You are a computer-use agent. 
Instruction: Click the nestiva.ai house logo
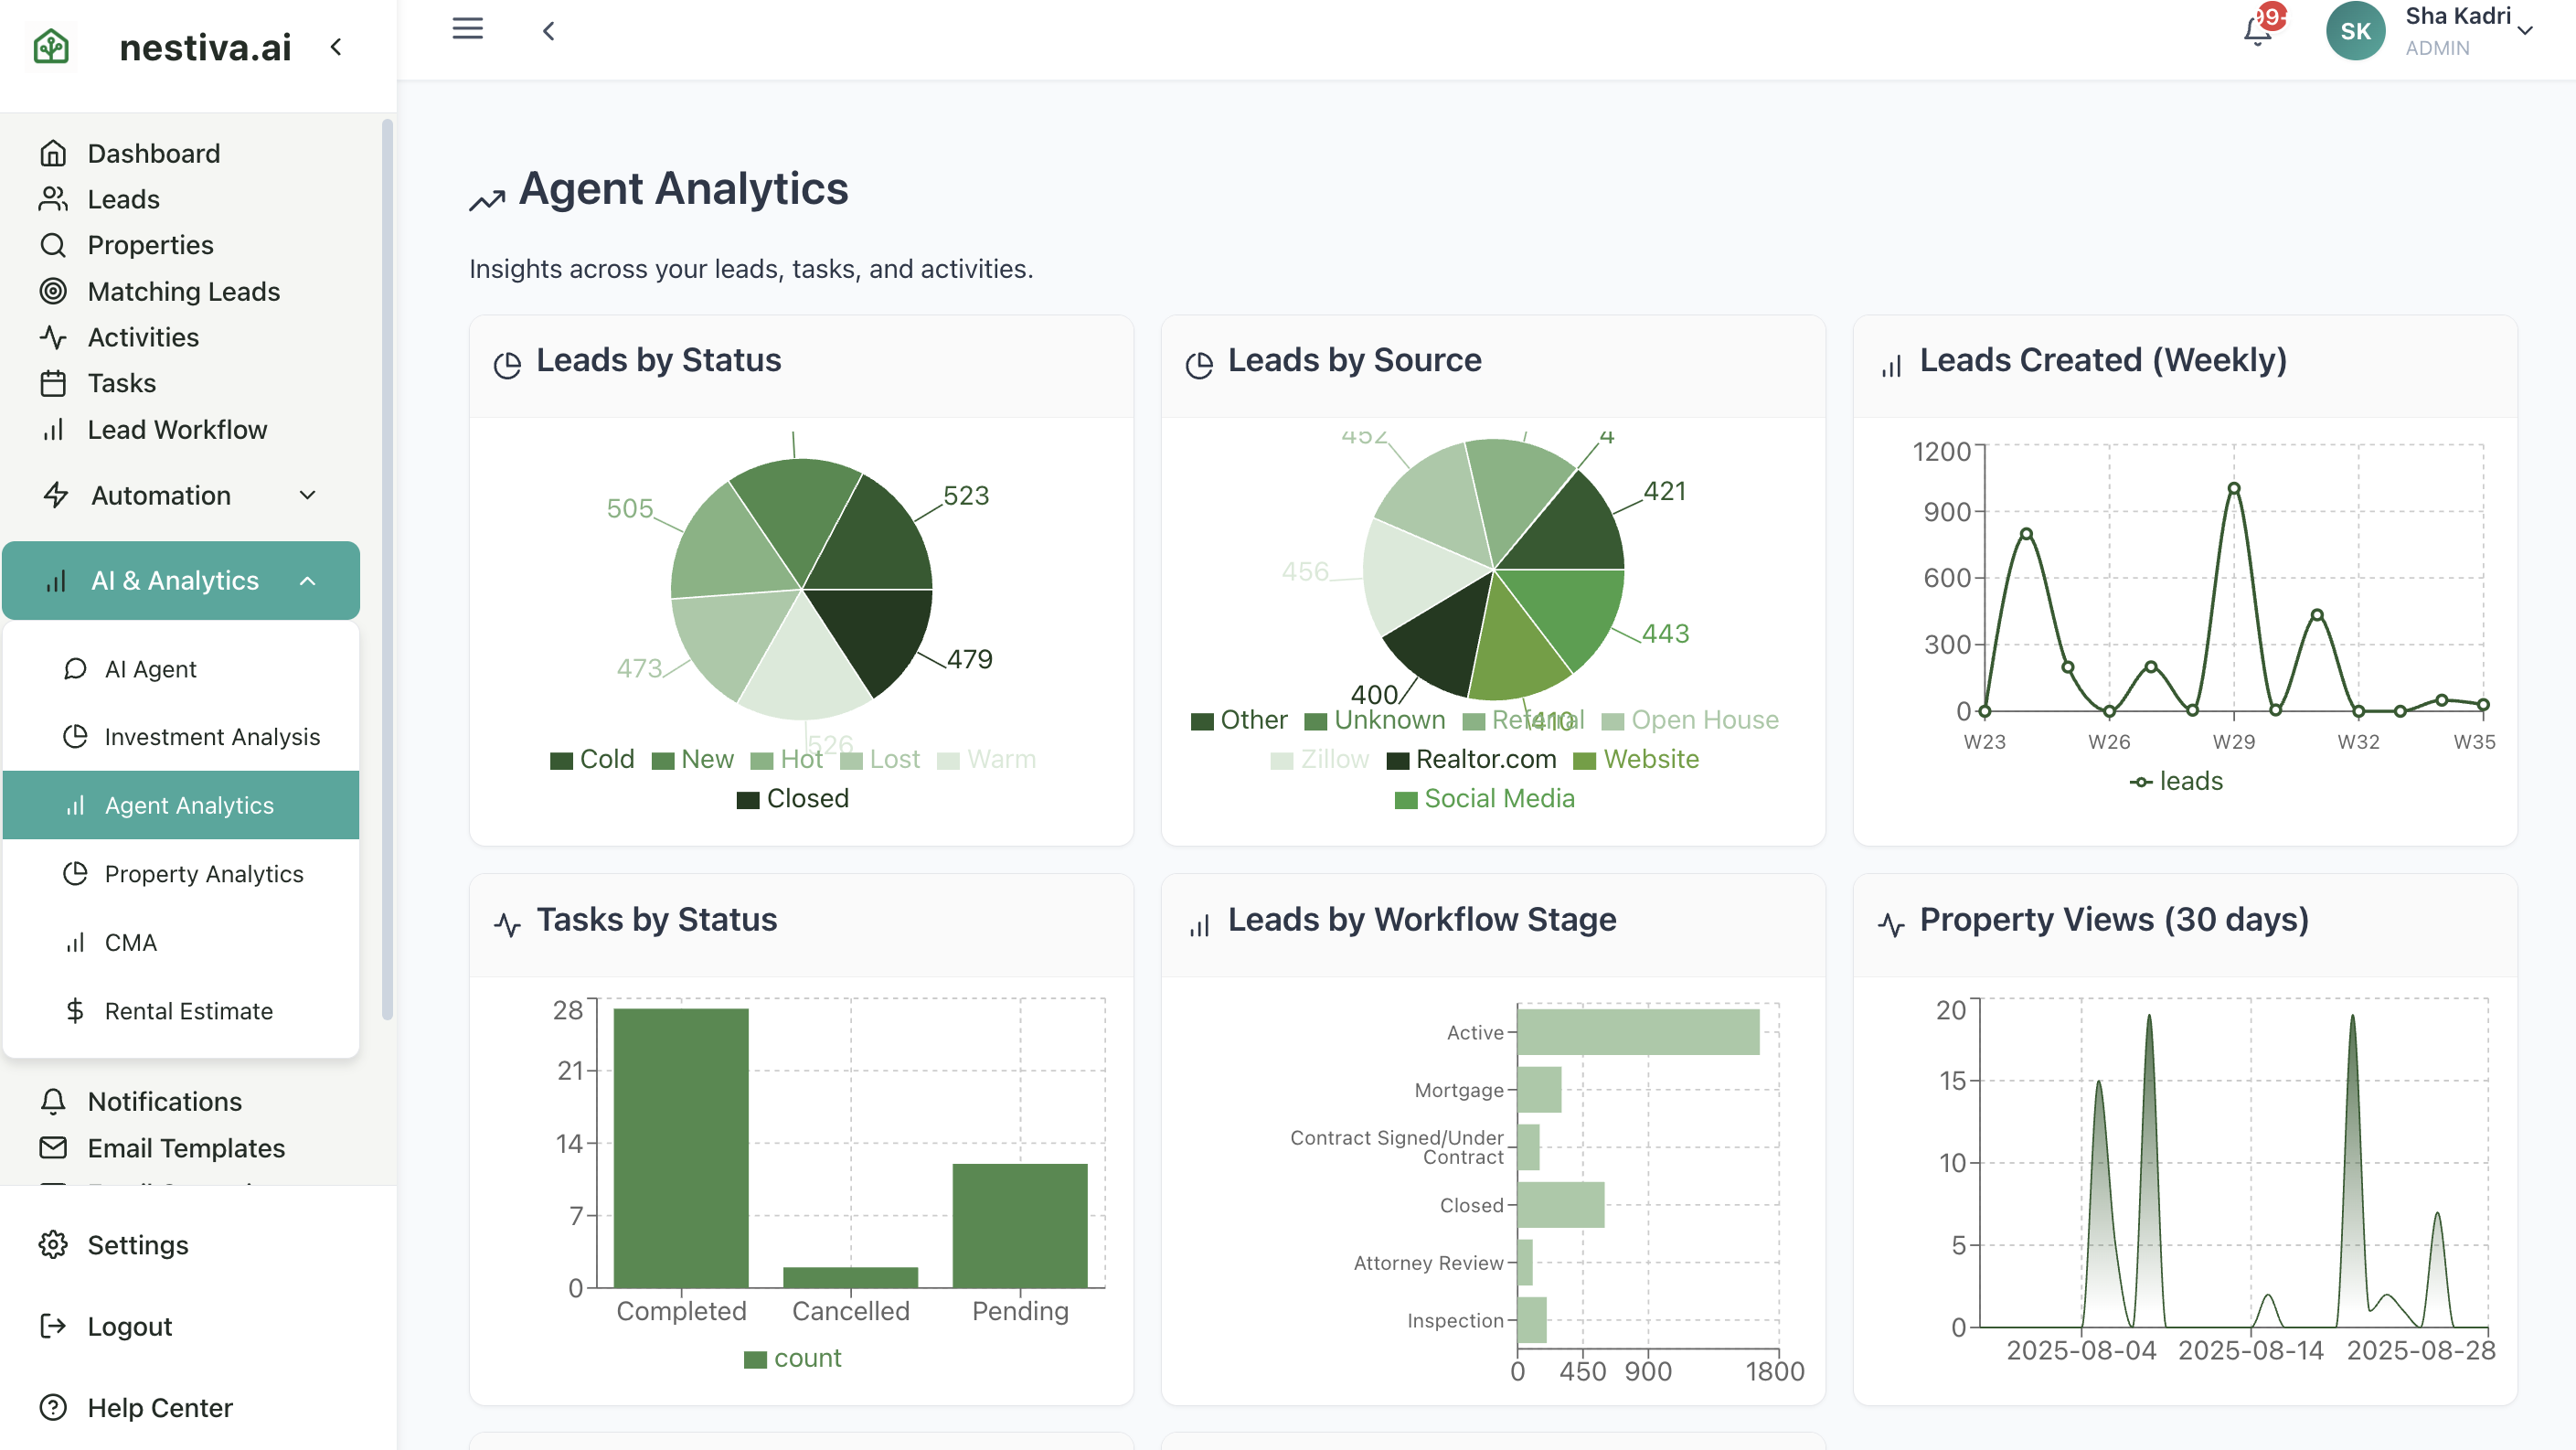click(51, 46)
